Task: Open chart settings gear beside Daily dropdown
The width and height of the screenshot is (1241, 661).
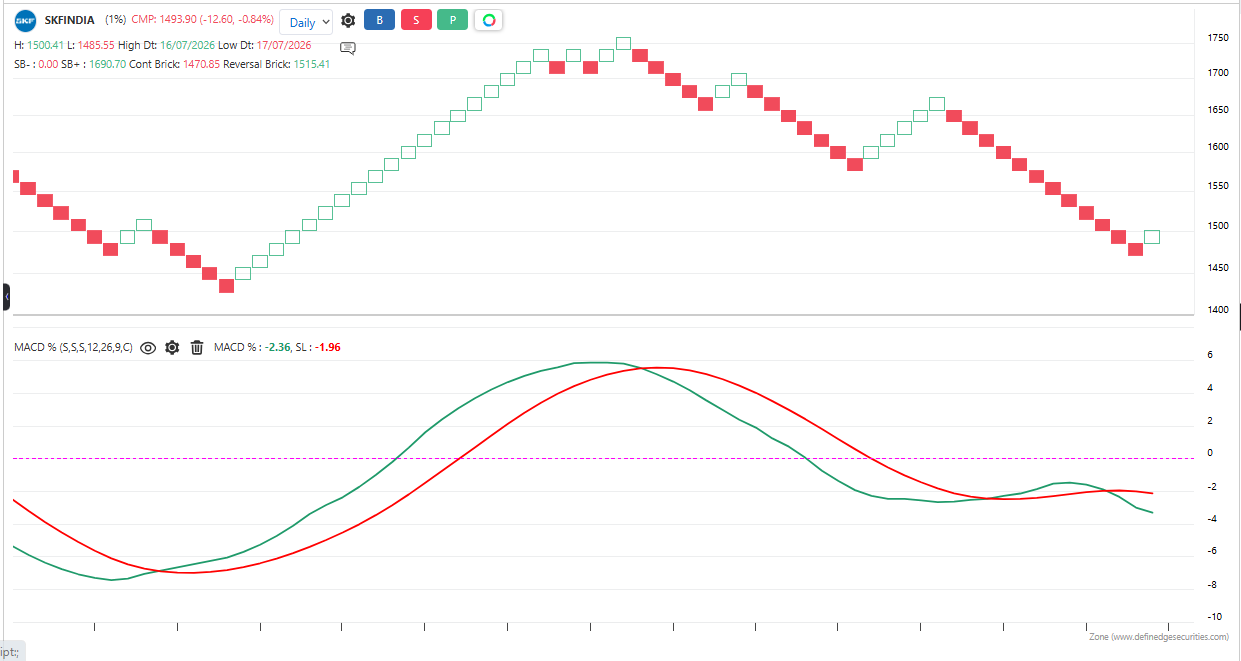Action: click(x=348, y=20)
